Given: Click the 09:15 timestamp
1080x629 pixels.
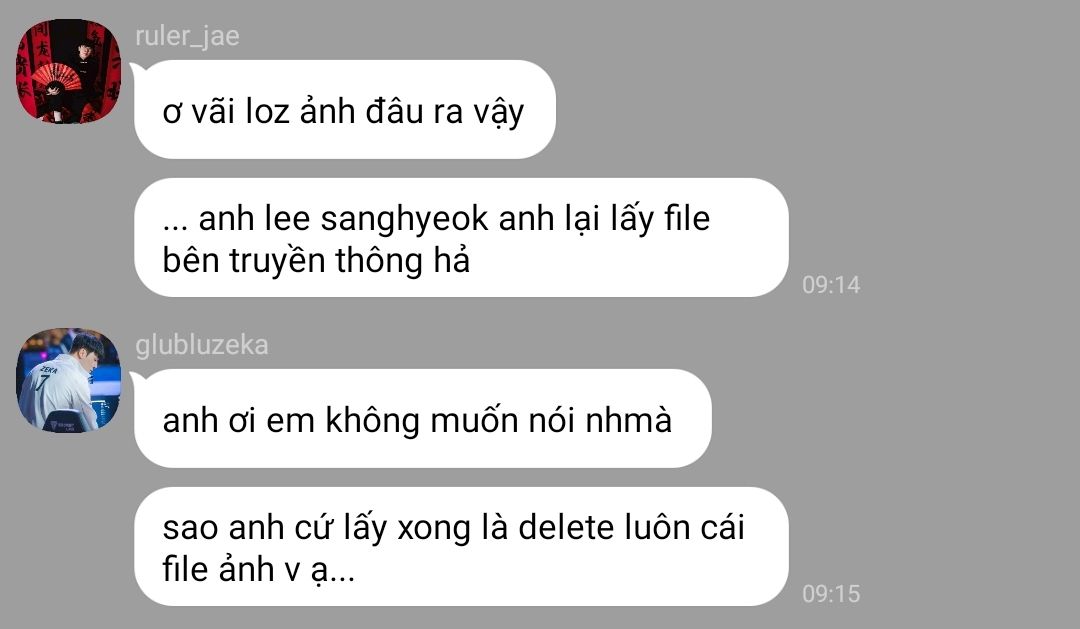Looking at the screenshot, I should click(831, 593).
